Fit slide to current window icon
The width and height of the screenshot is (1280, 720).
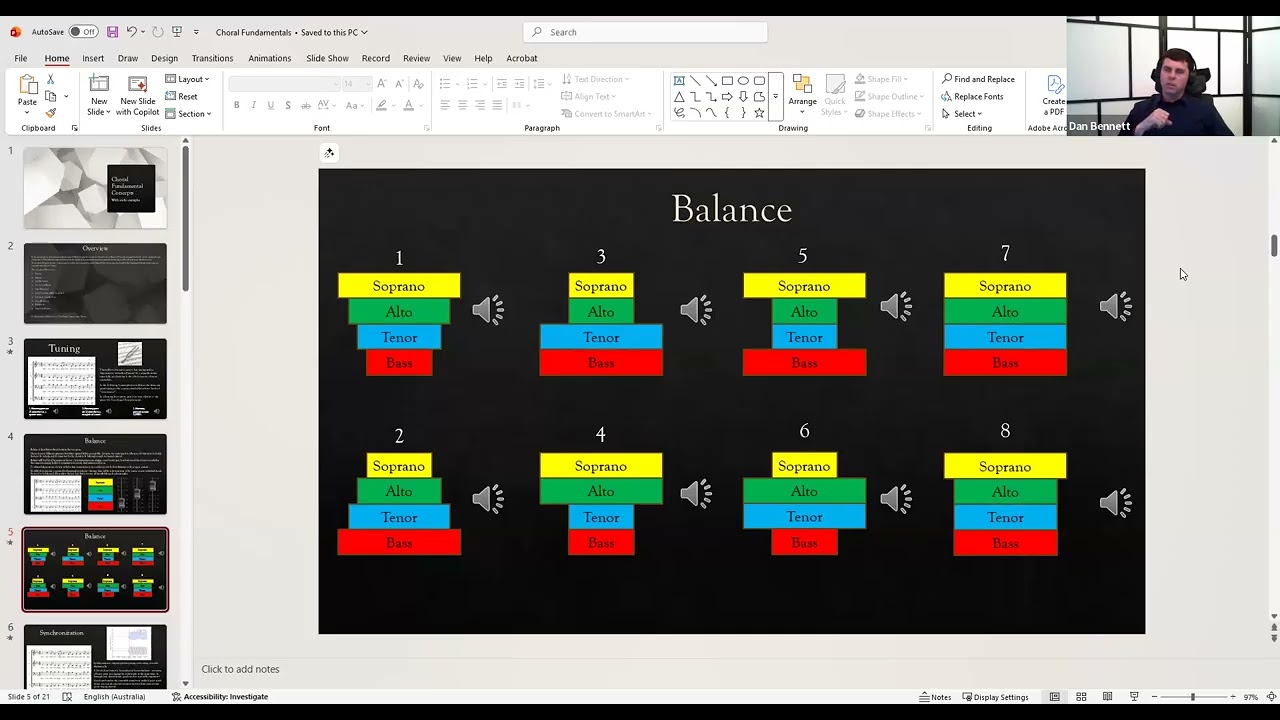[x=1271, y=697]
